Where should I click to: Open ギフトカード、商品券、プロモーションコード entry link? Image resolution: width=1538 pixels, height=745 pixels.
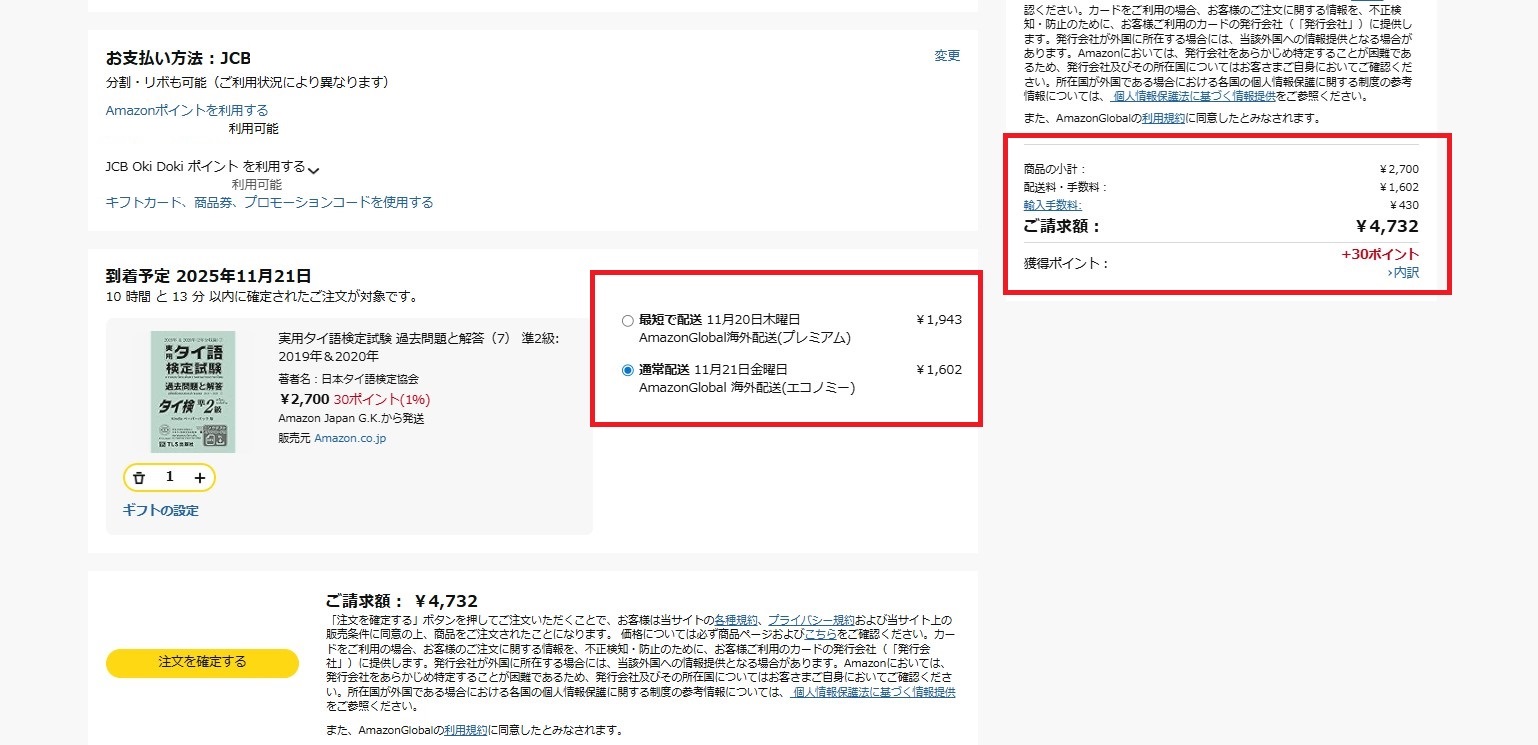click(269, 202)
